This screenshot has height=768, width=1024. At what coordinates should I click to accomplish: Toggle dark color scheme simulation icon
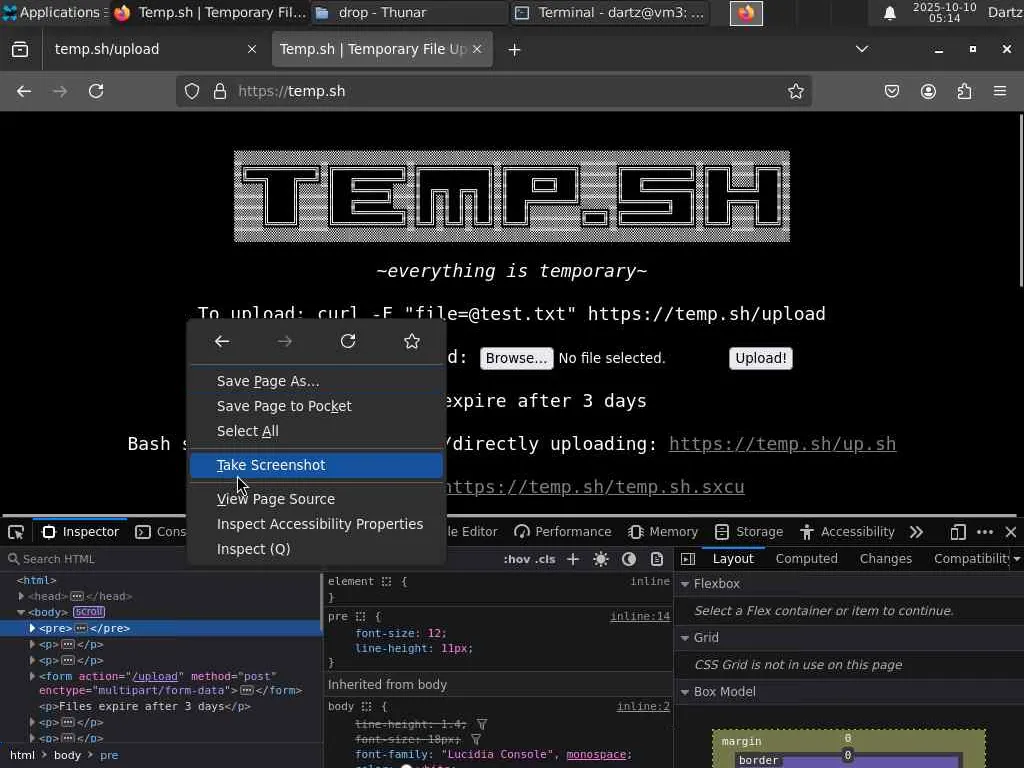coord(629,559)
